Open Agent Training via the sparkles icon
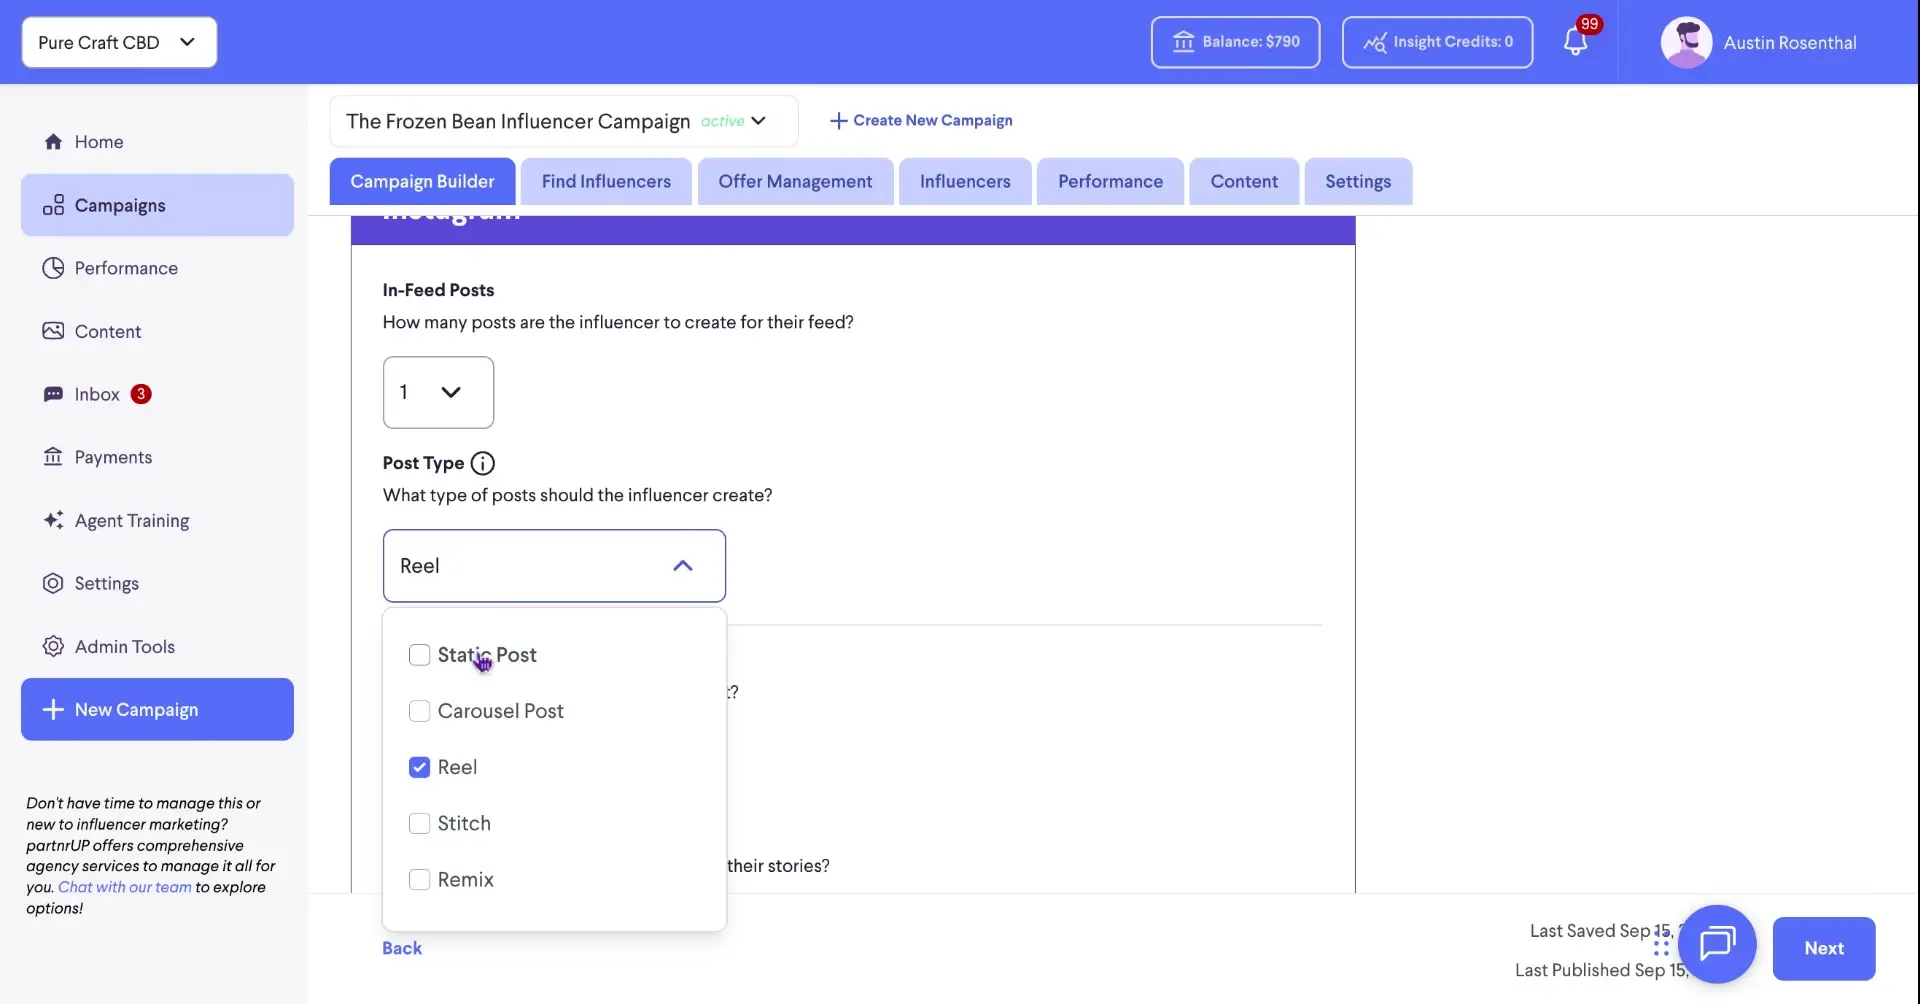 coord(53,520)
